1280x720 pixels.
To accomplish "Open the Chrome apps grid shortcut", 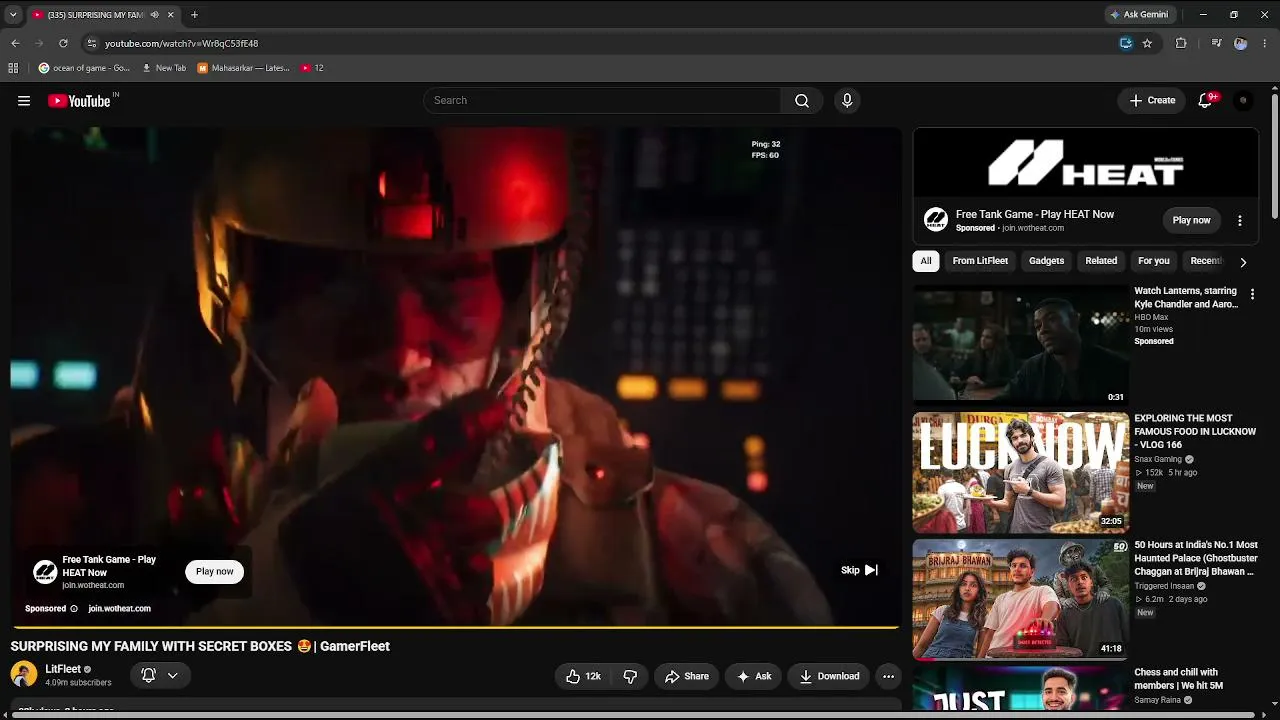I will point(13,68).
